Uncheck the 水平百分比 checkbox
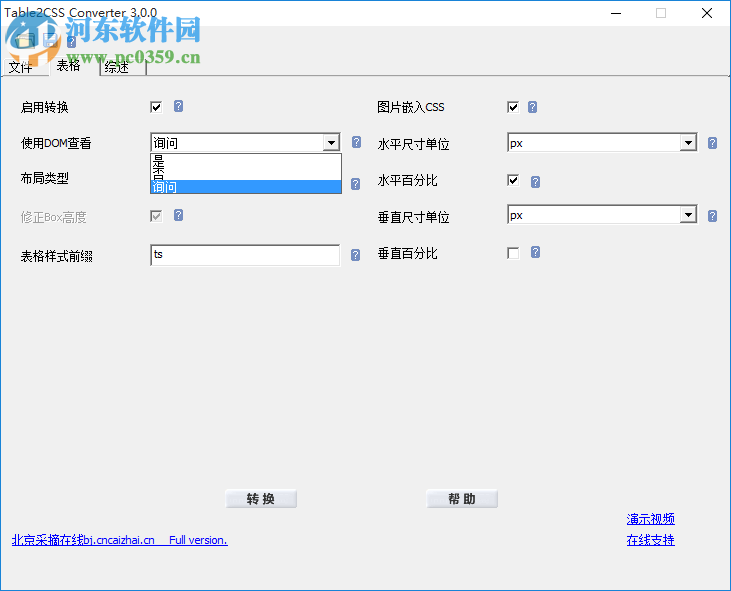 [513, 180]
